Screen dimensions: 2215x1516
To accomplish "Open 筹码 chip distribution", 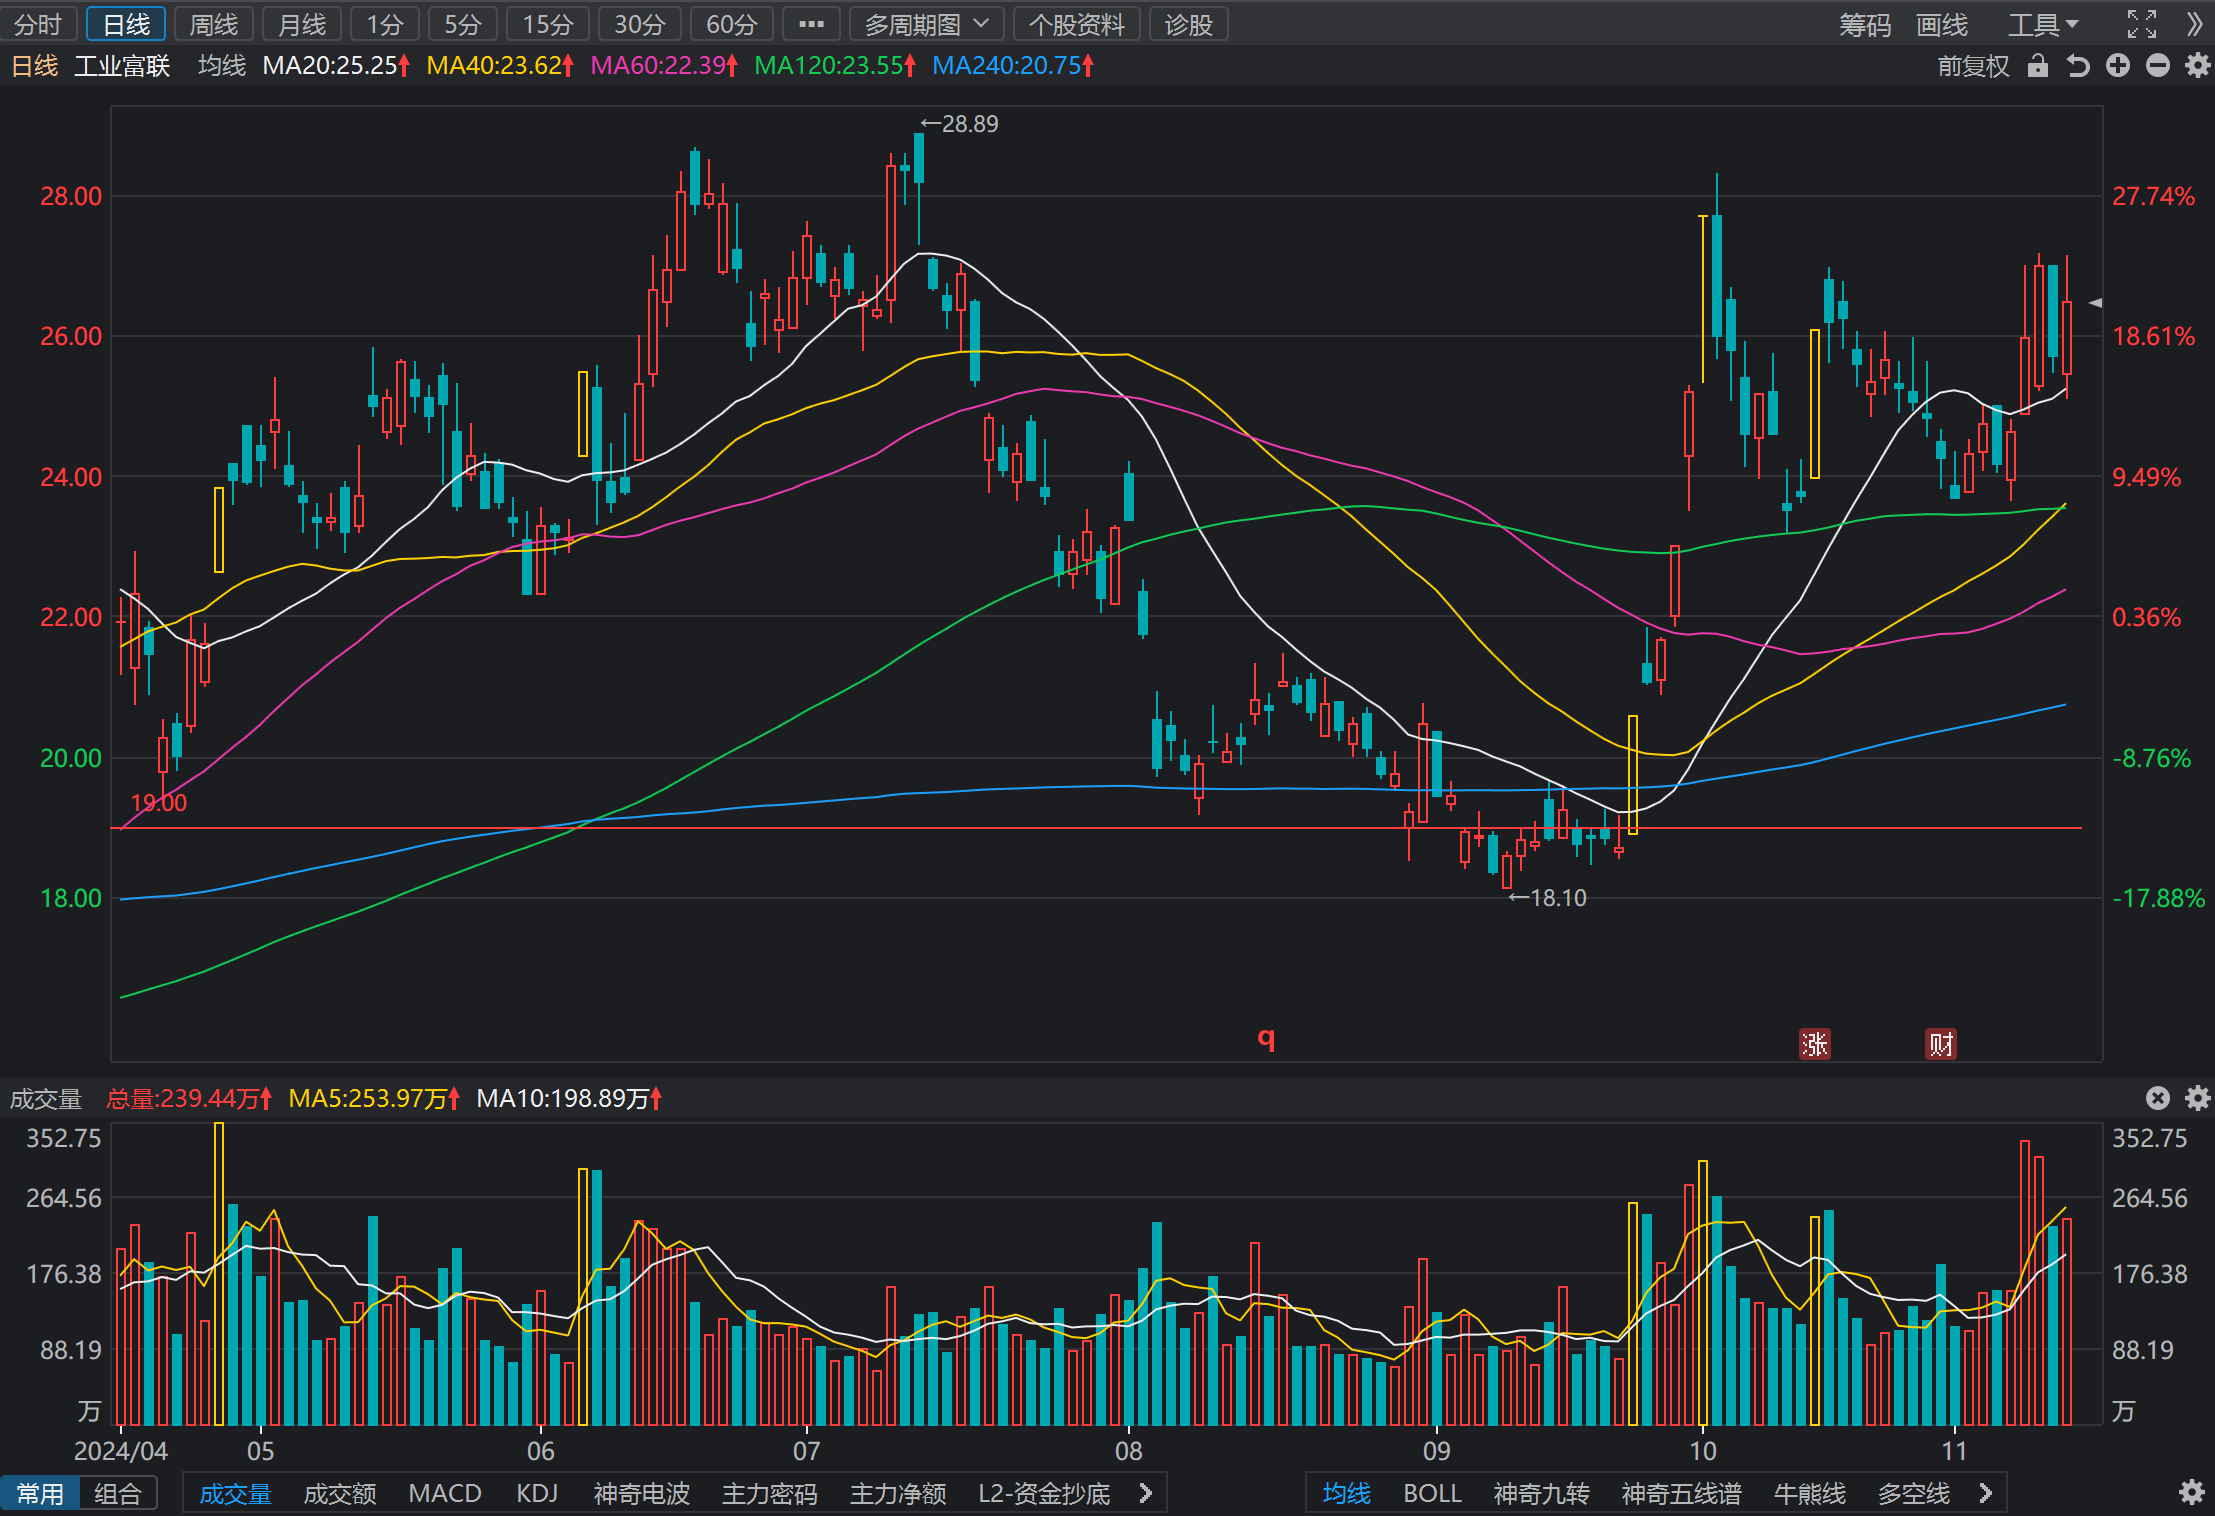I will point(1865,24).
